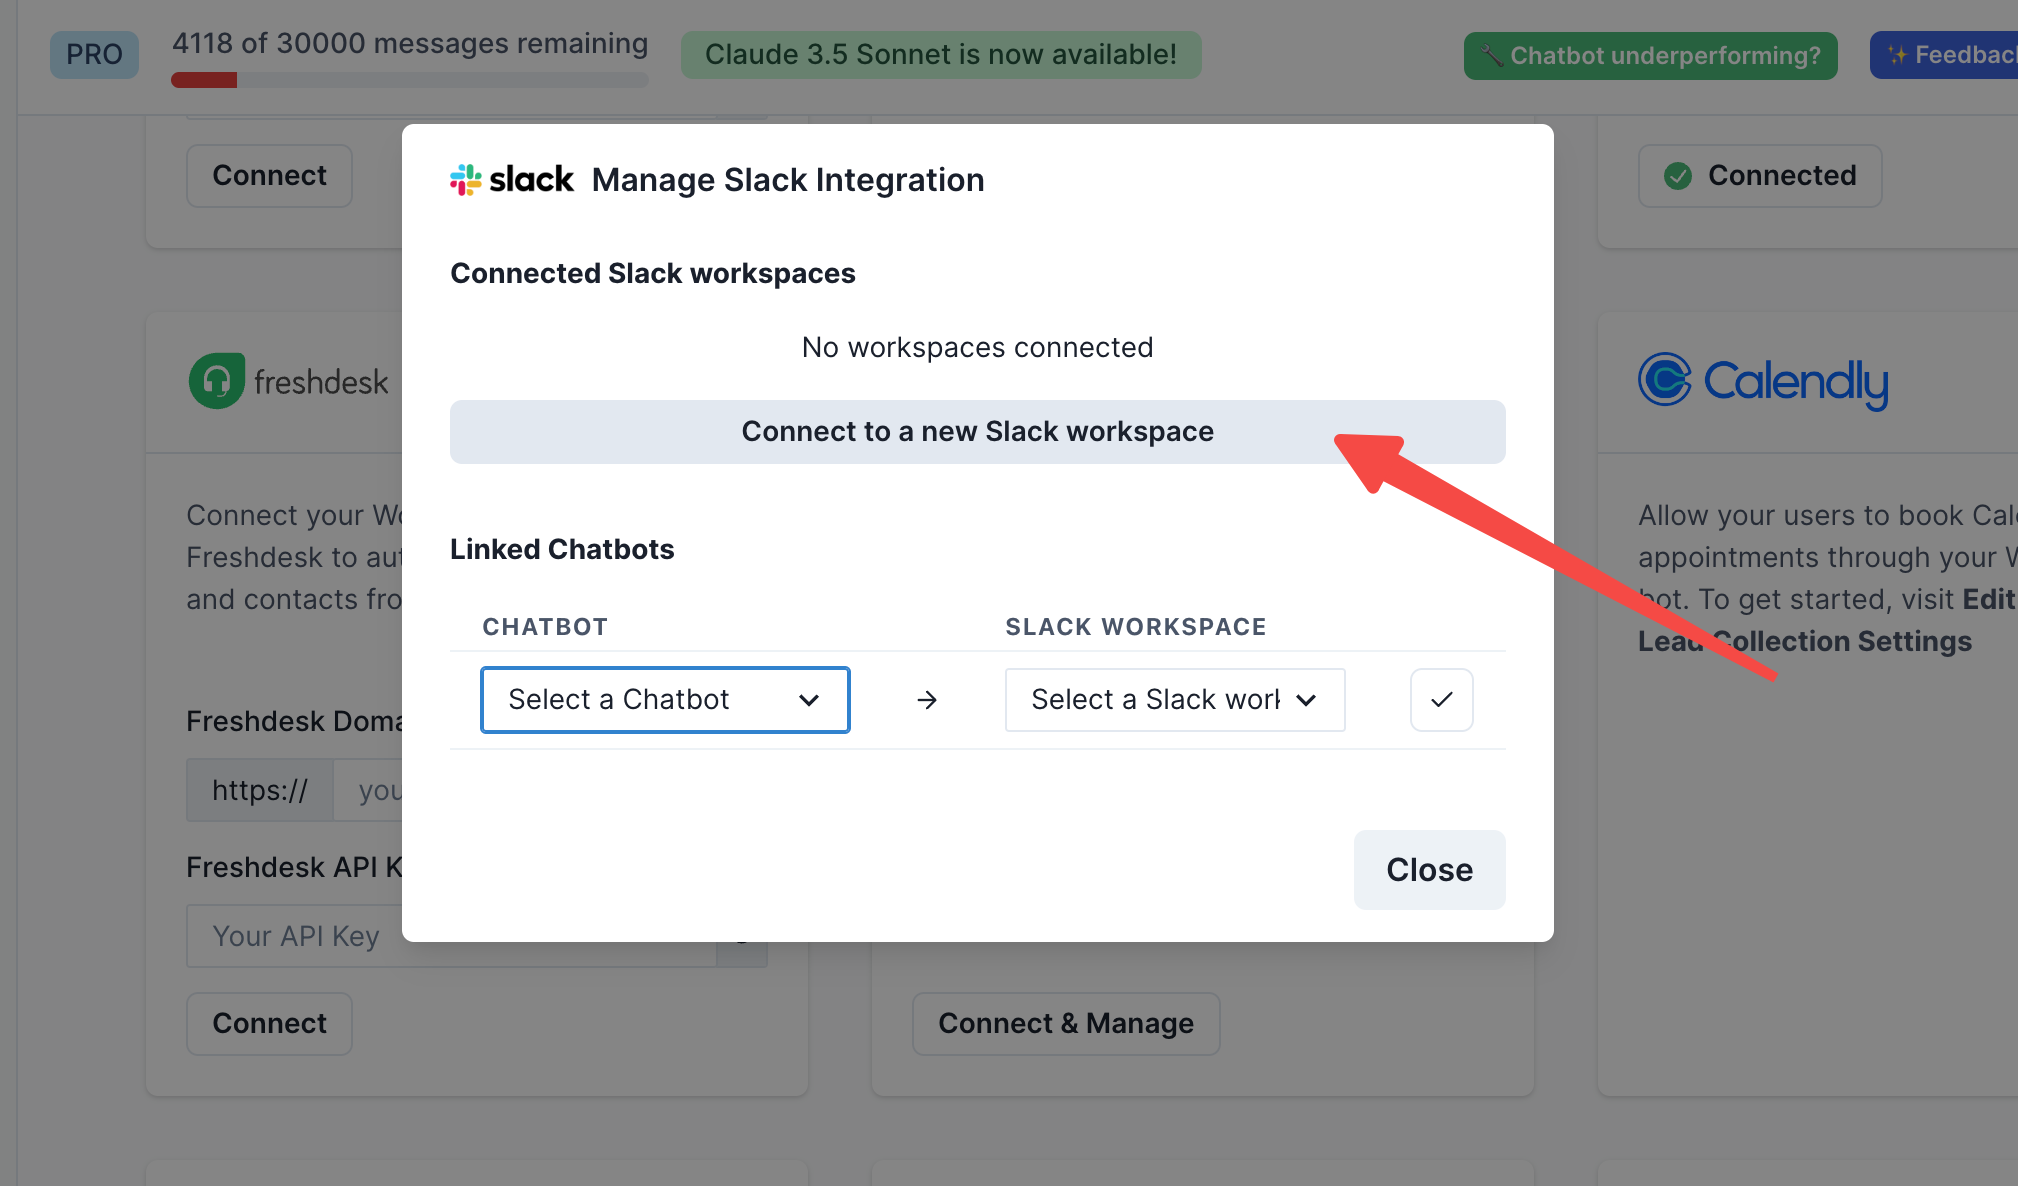The height and width of the screenshot is (1186, 2018).
Task: Open the Select a Slack workspace dropdown
Action: (1174, 700)
